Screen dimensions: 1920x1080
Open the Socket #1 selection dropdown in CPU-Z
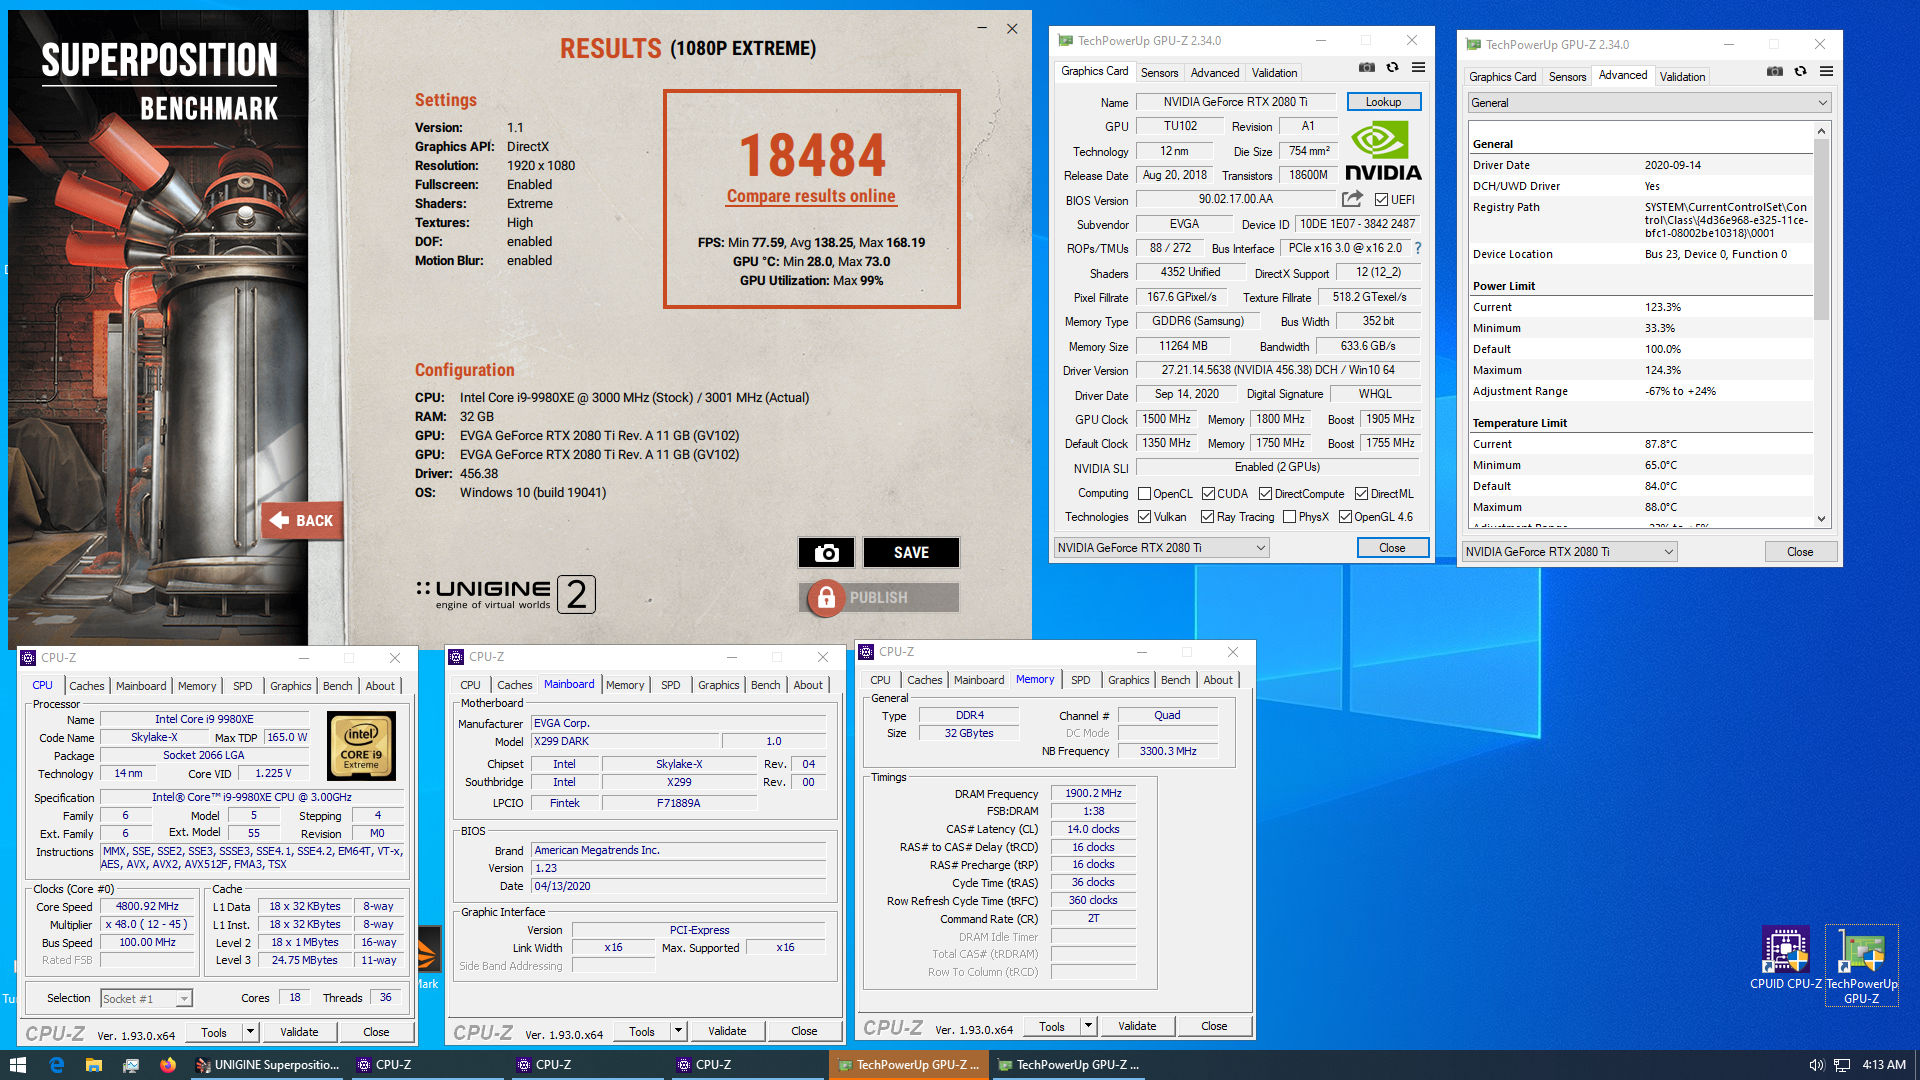coord(146,998)
